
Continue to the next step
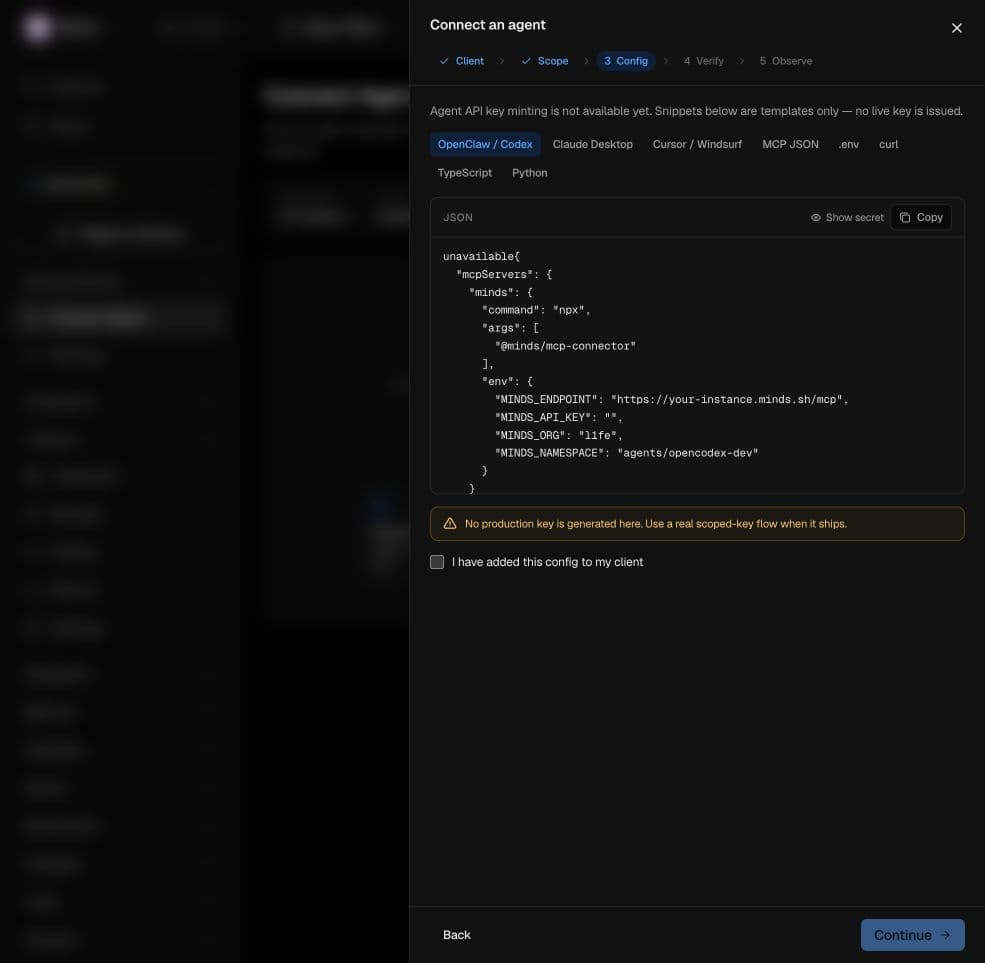pos(912,935)
